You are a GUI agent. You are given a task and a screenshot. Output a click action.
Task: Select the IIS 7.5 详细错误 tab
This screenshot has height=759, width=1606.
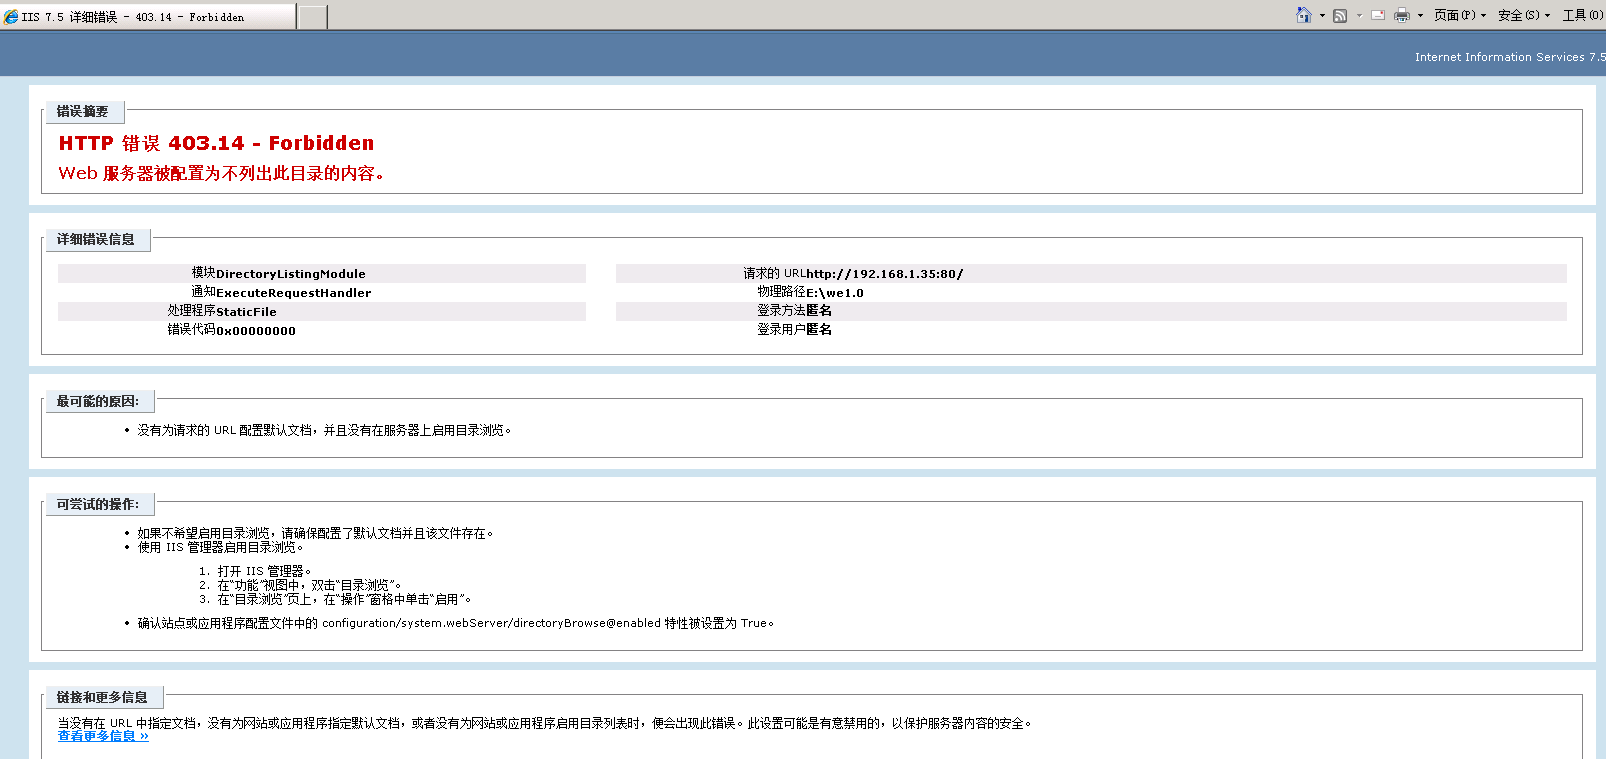pyautogui.click(x=148, y=17)
